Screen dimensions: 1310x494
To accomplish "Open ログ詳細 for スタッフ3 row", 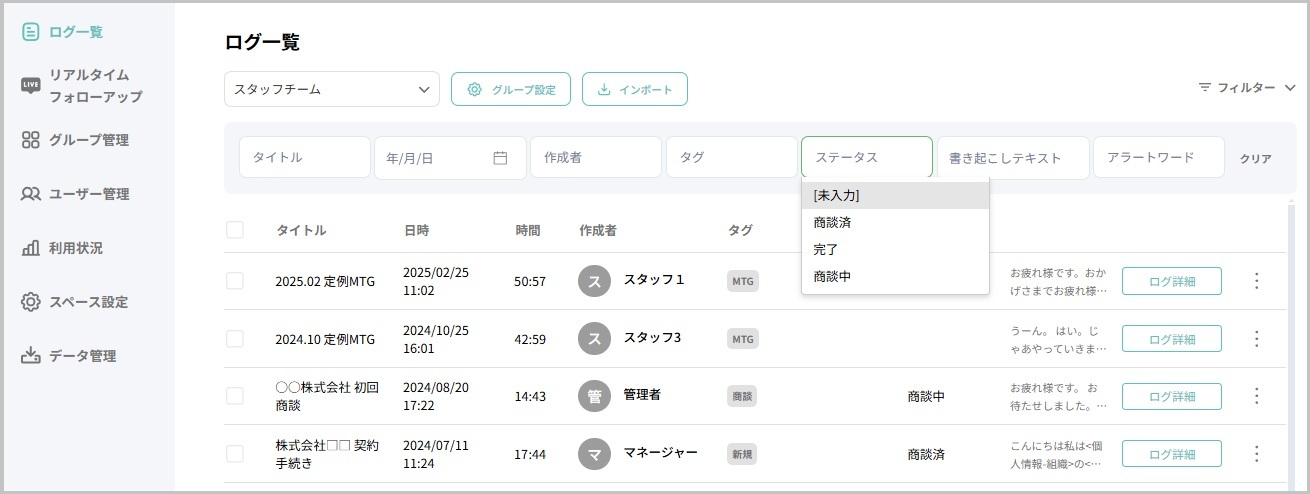I will [1171, 339].
